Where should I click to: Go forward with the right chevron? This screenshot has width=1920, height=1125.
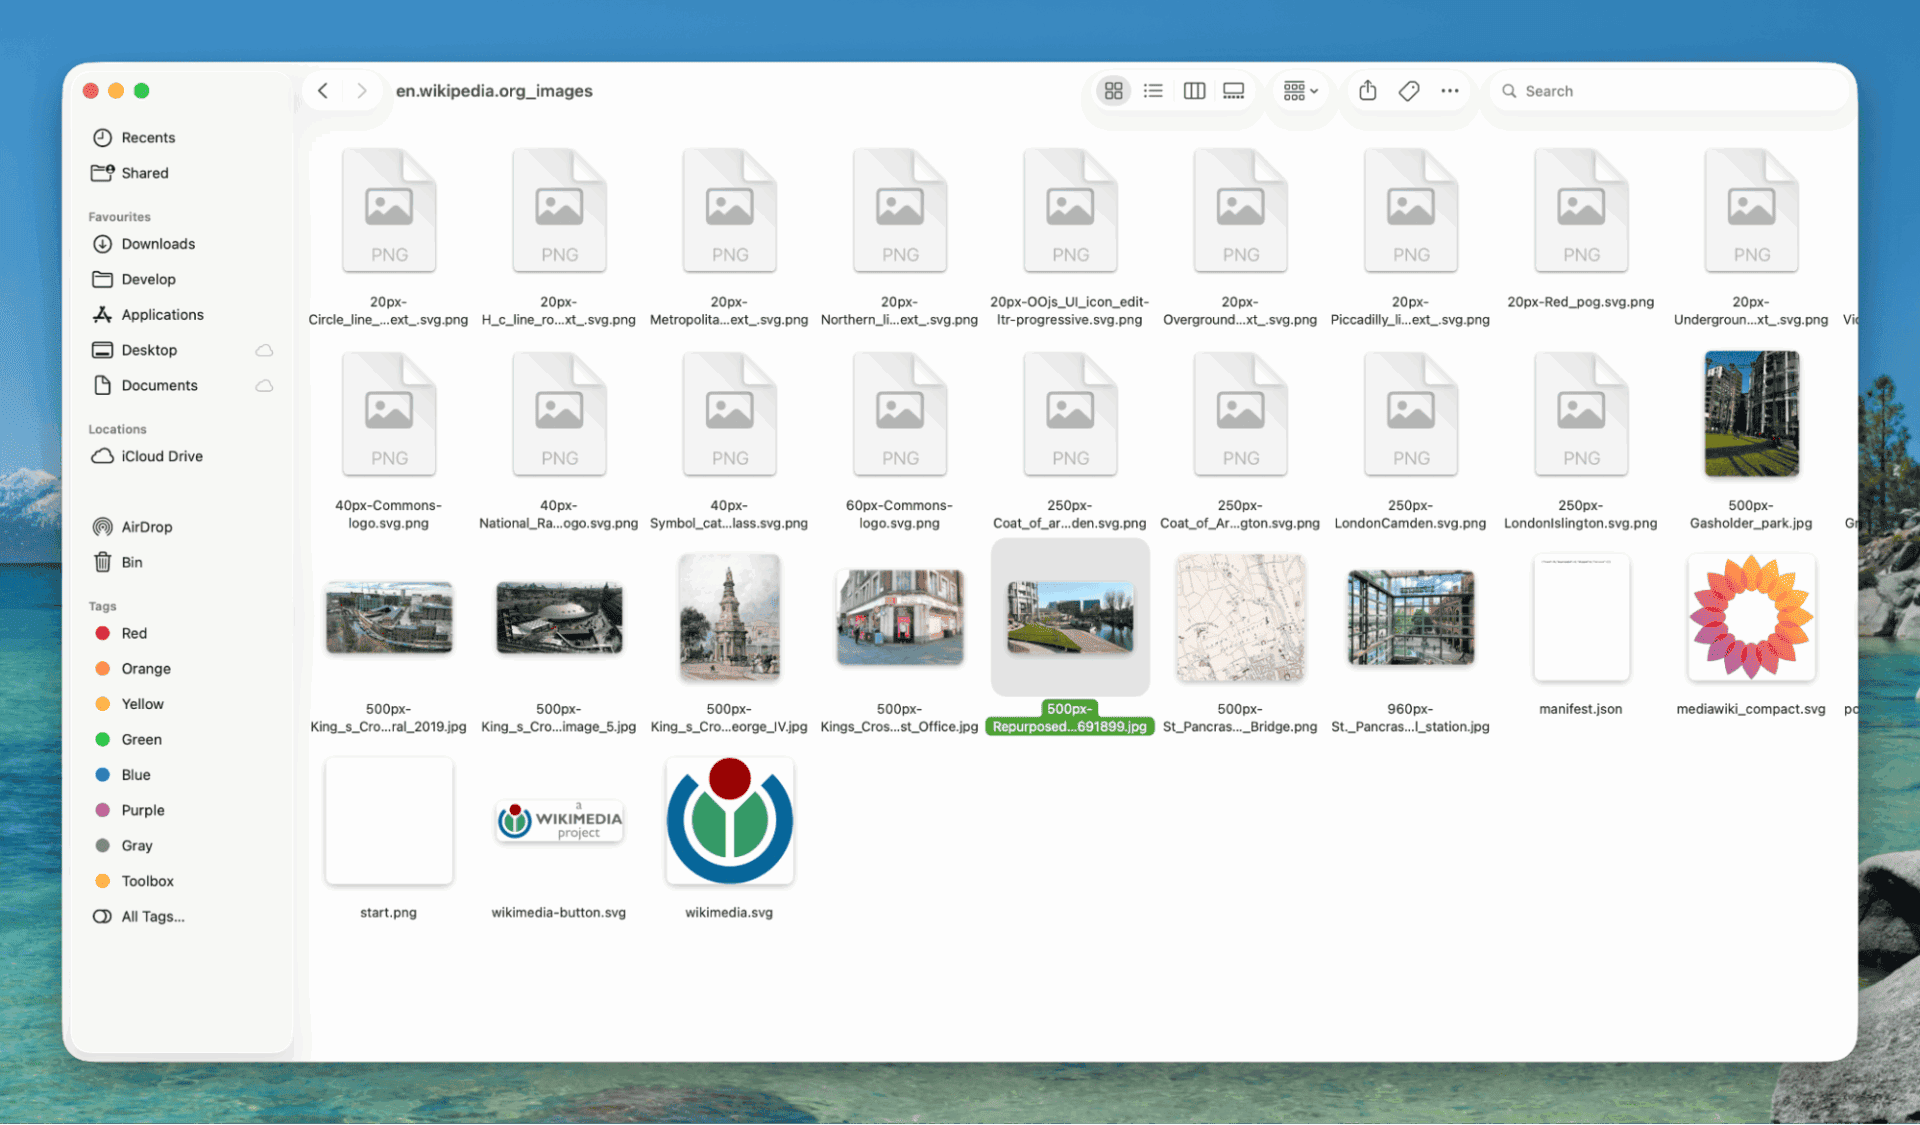[362, 91]
